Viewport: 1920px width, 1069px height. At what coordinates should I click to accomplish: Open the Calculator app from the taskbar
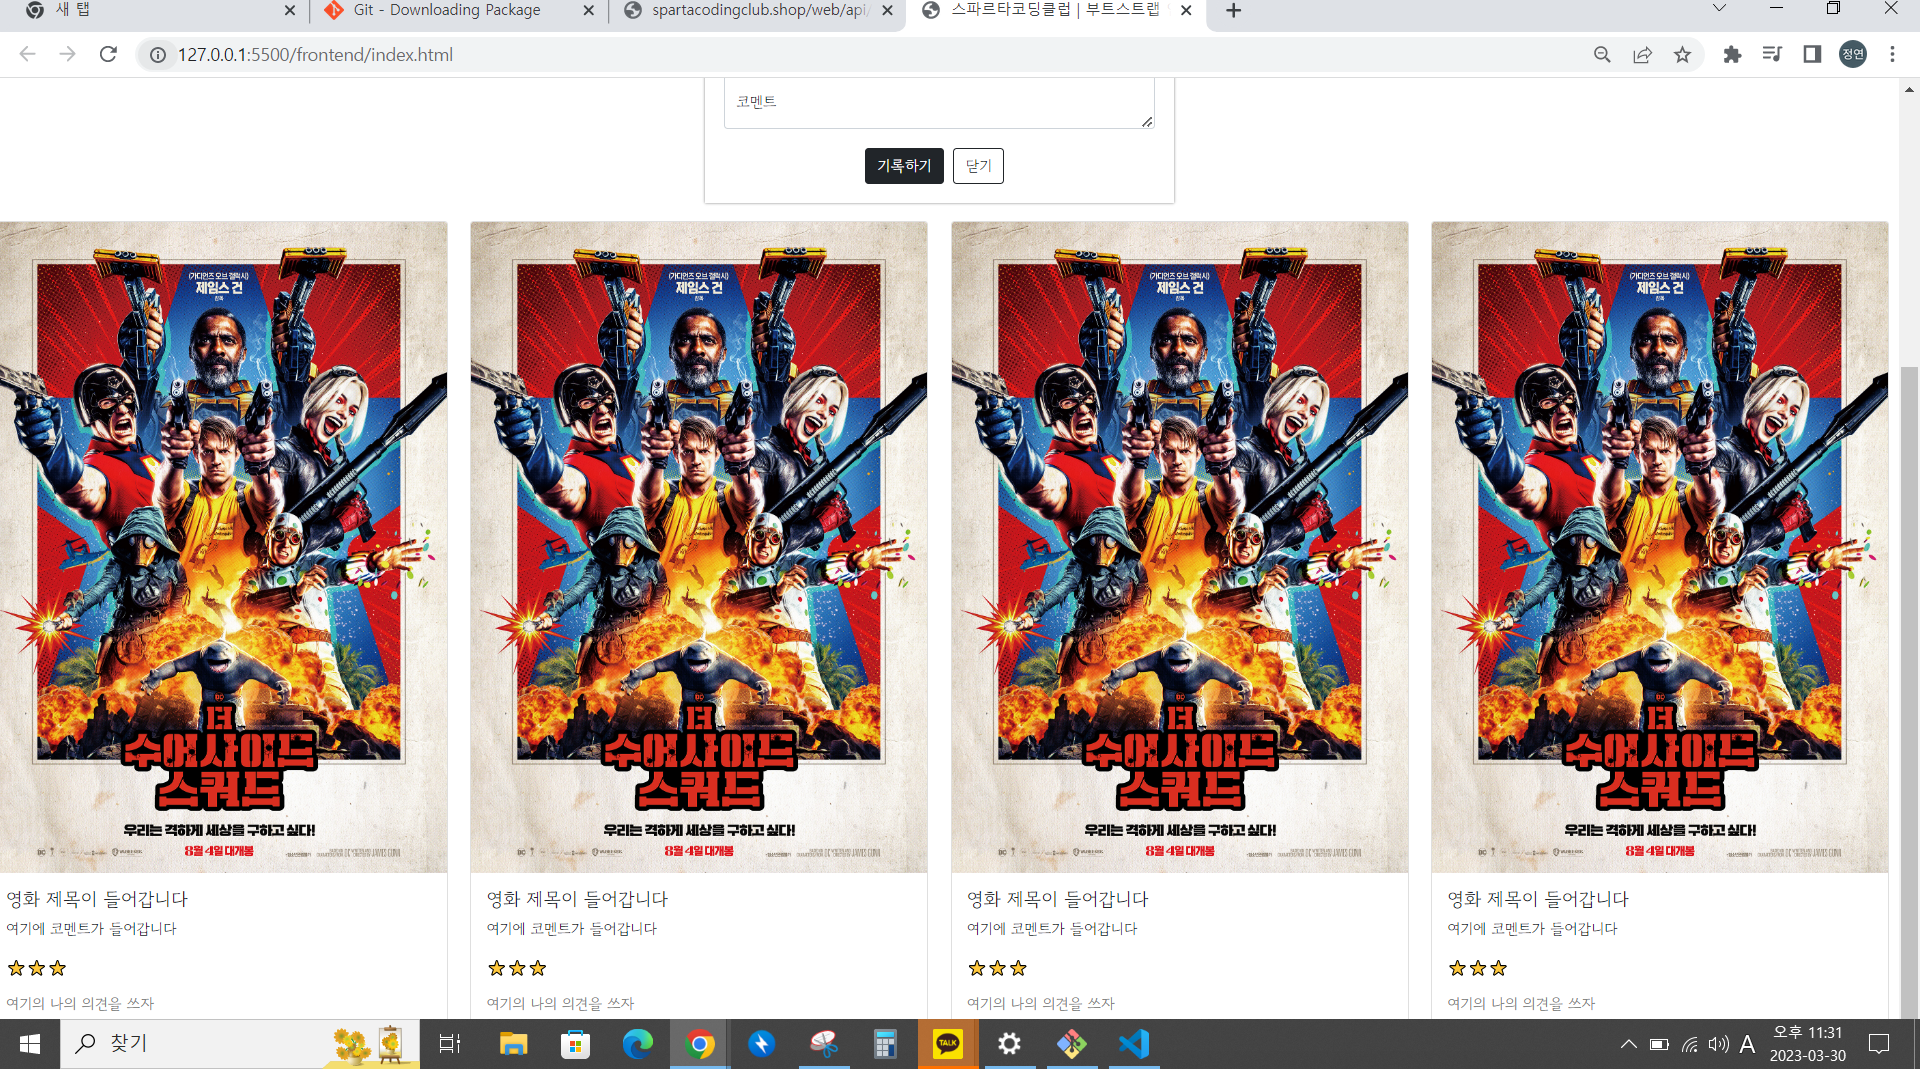(885, 1044)
